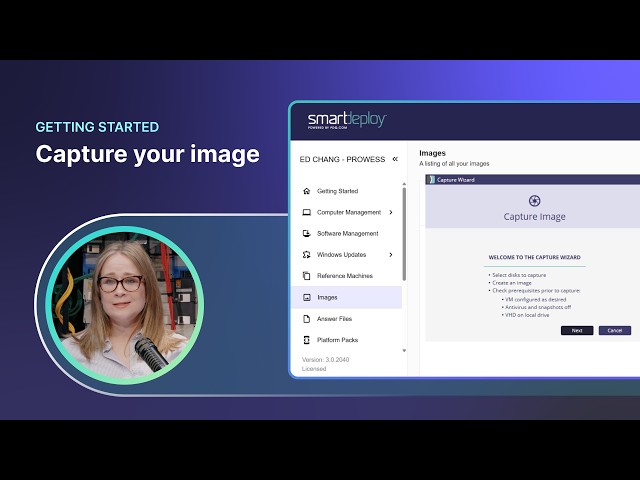Click the Cancel button in the wizard
Viewport: 640px width, 480px height.
[615, 331]
